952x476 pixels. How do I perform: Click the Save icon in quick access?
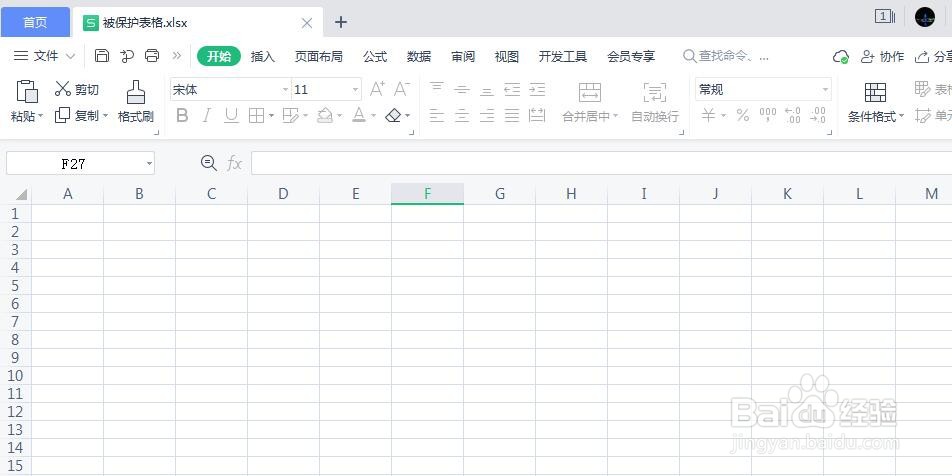[x=102, y=56]
